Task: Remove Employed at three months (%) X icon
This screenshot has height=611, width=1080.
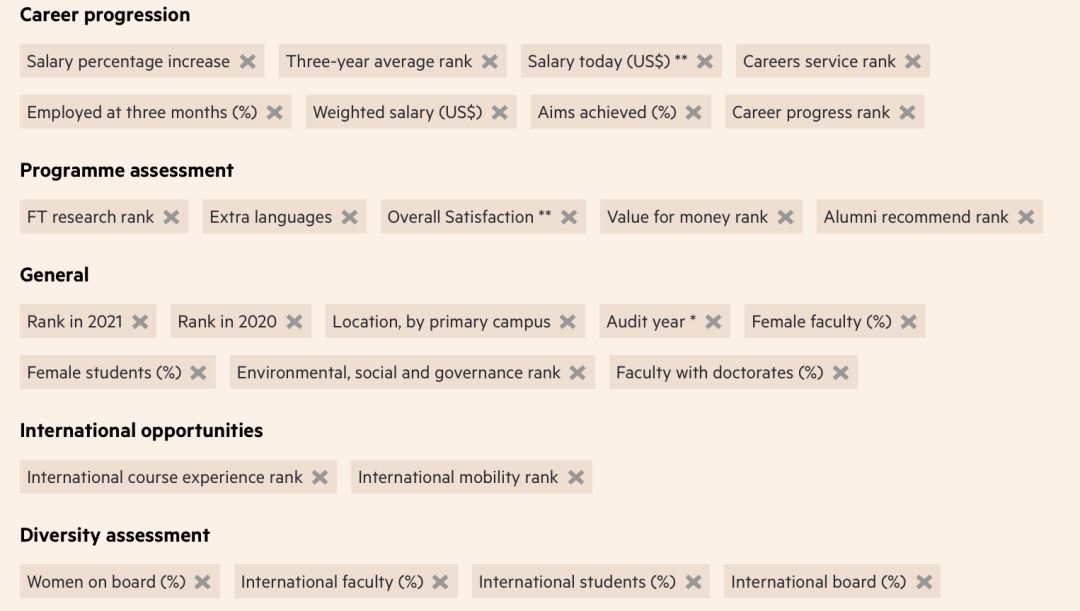Action: [274, 112]
